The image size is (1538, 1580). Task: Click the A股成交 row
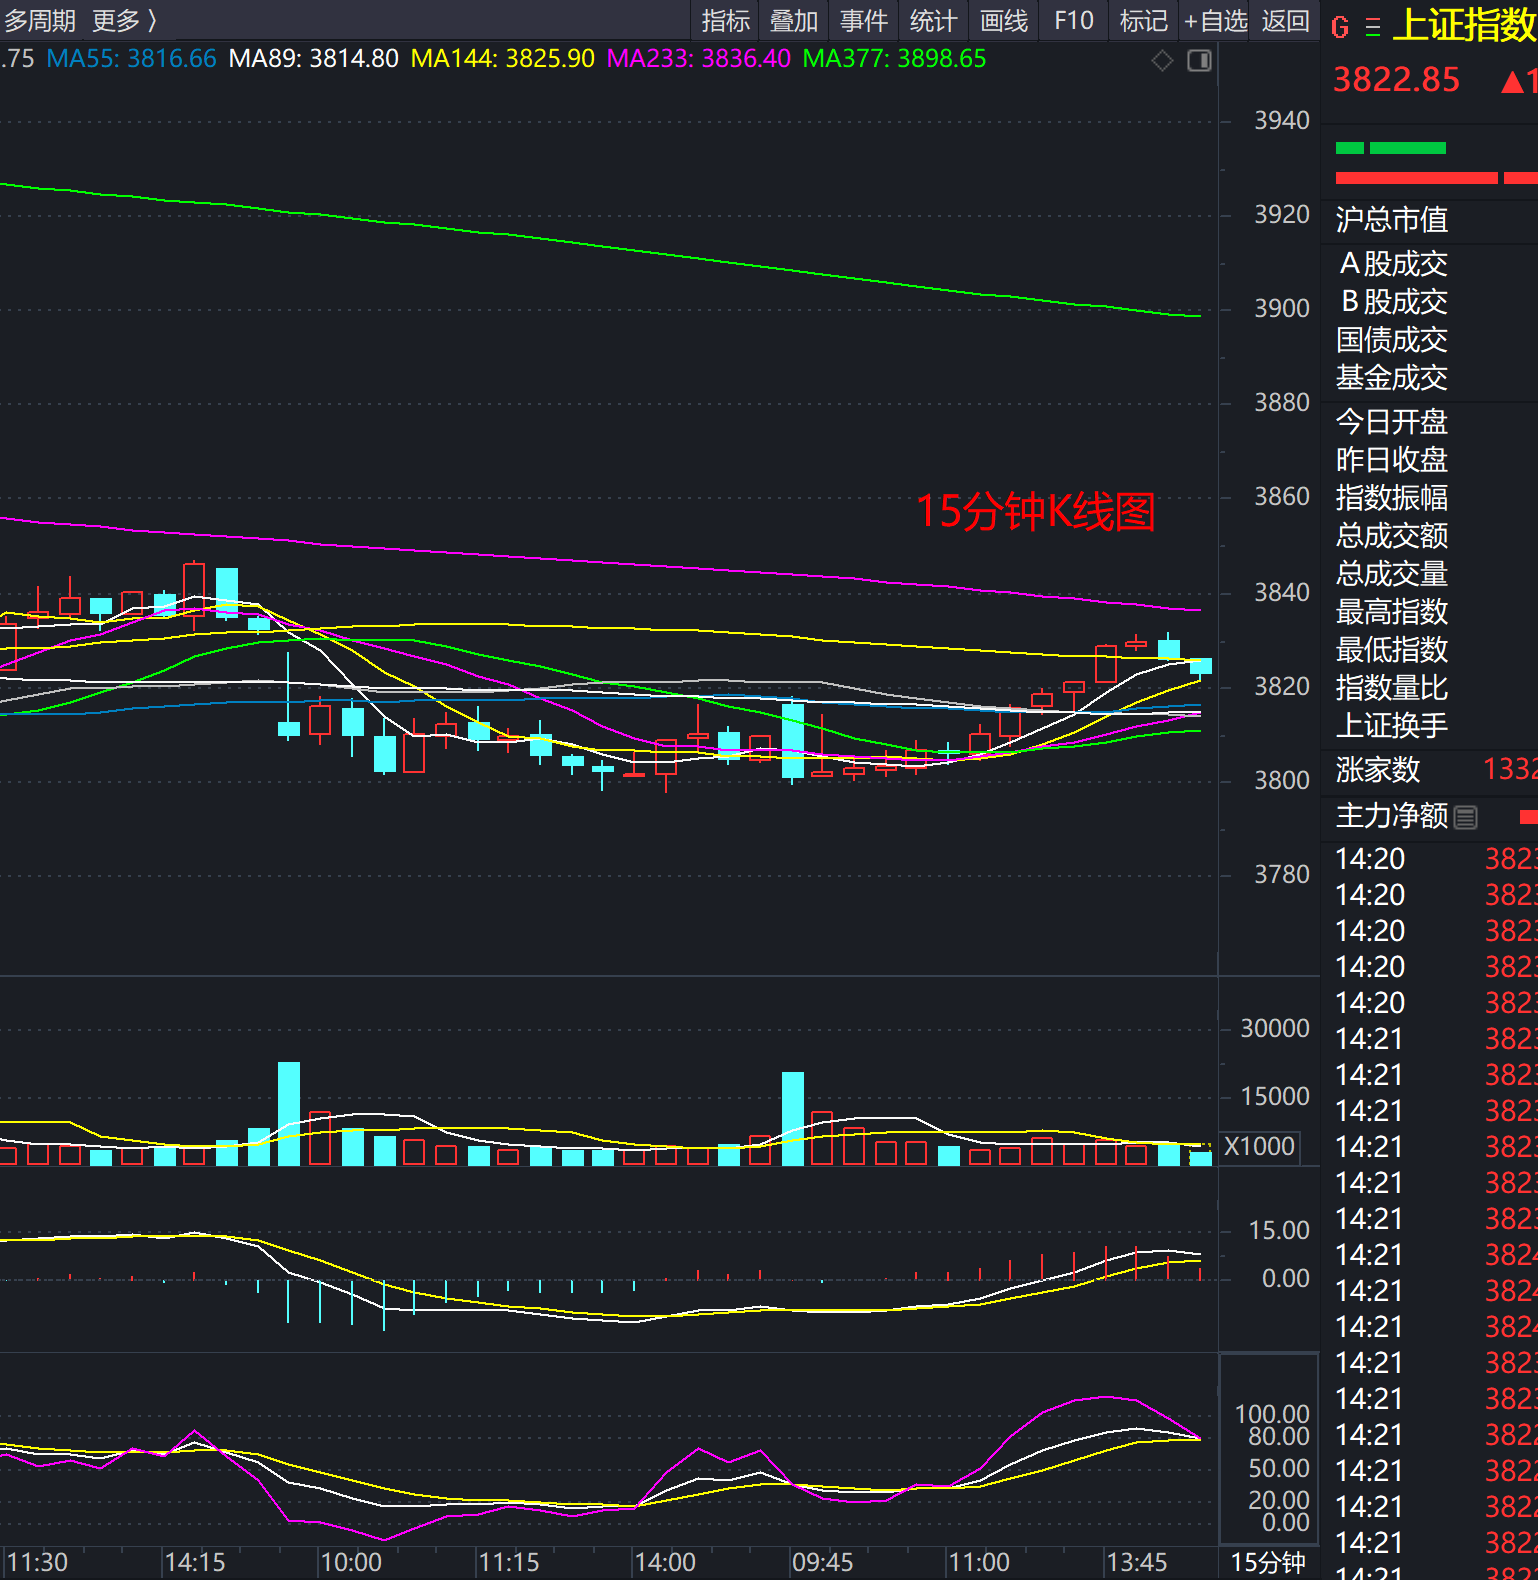pyautogui.click(x=1430, y=264)
